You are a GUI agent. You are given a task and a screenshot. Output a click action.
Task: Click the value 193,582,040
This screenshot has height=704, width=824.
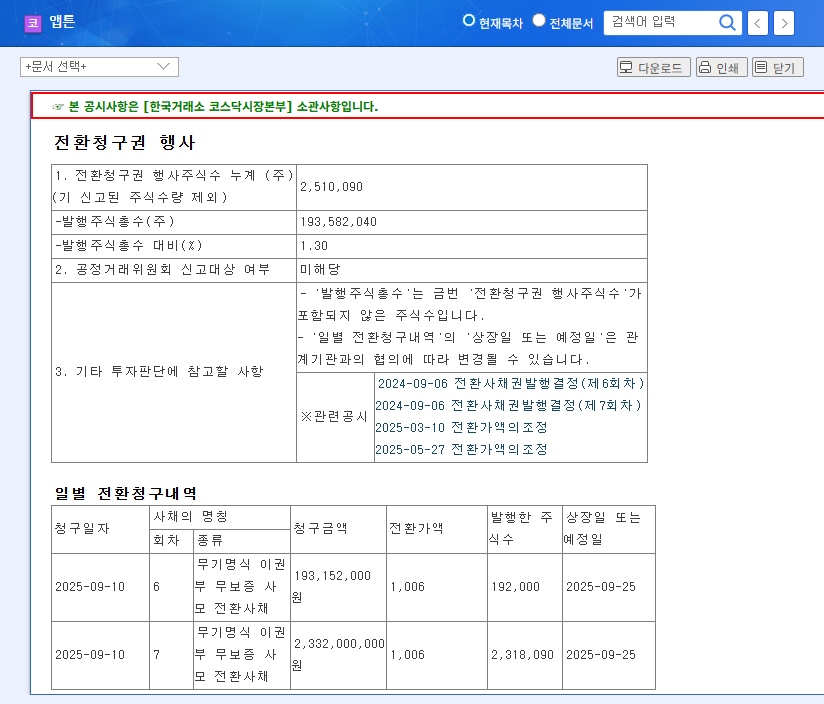tap(338, 222)
